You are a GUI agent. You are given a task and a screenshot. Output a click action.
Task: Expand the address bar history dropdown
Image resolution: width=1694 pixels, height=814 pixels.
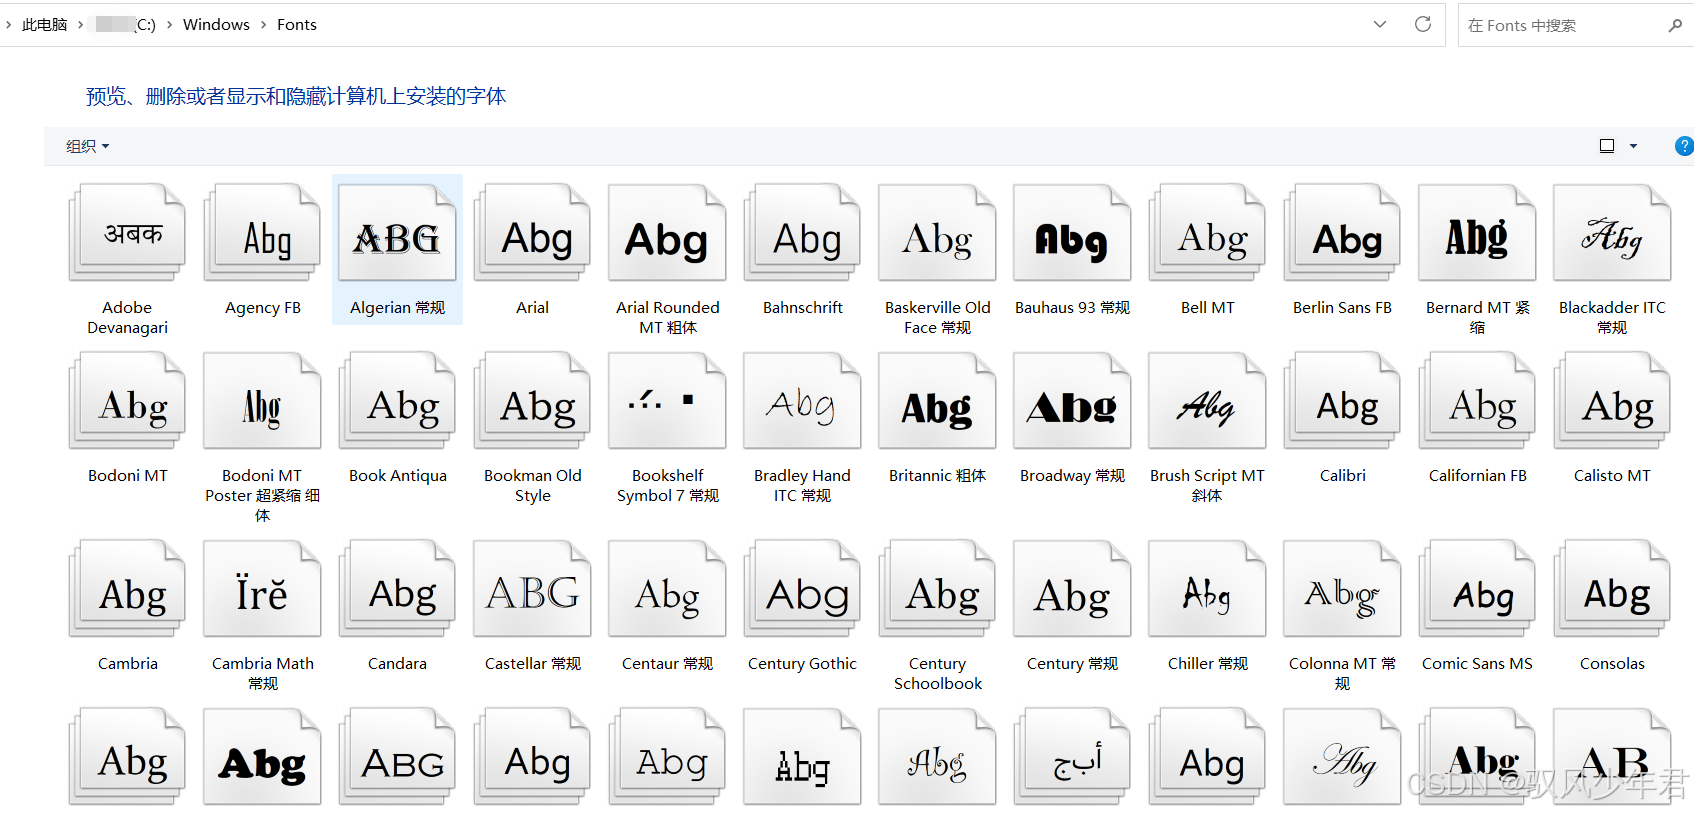click(x=1380, y=24)
